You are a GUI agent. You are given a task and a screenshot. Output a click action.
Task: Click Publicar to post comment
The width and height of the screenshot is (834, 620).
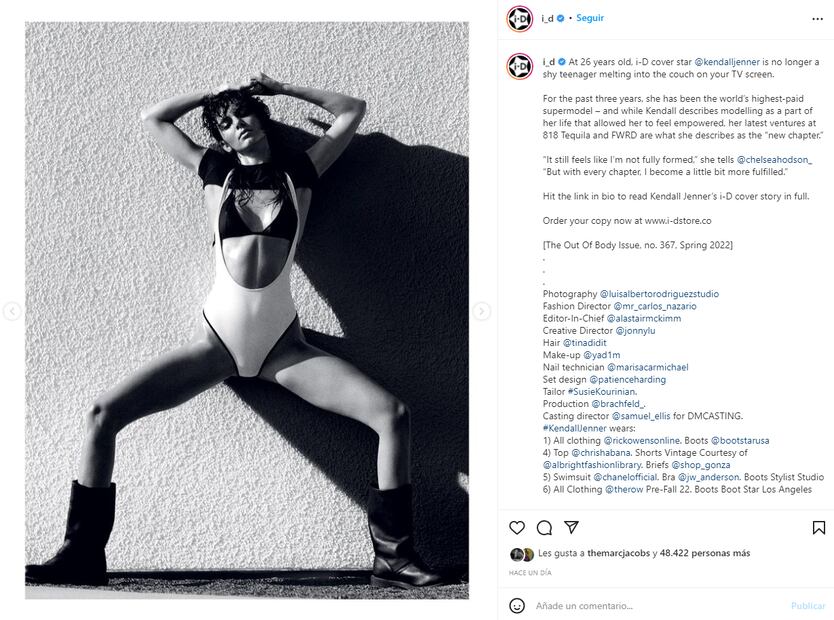pos(808,606)
